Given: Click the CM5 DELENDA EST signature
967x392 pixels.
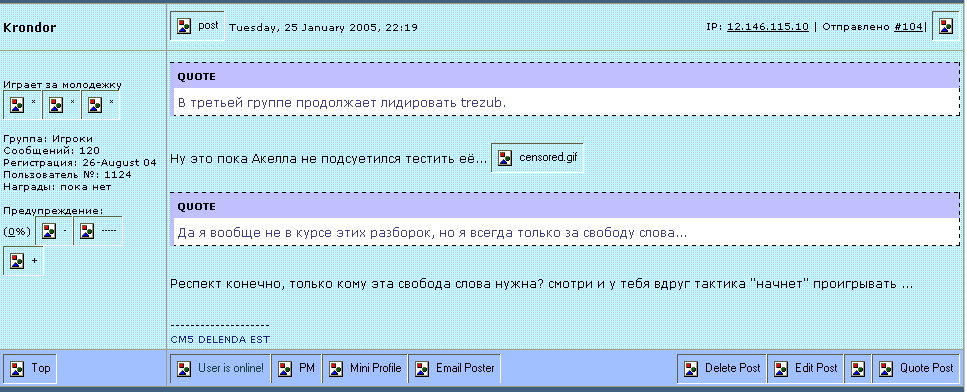Looking at the screenshot, I should click(220, 340).
